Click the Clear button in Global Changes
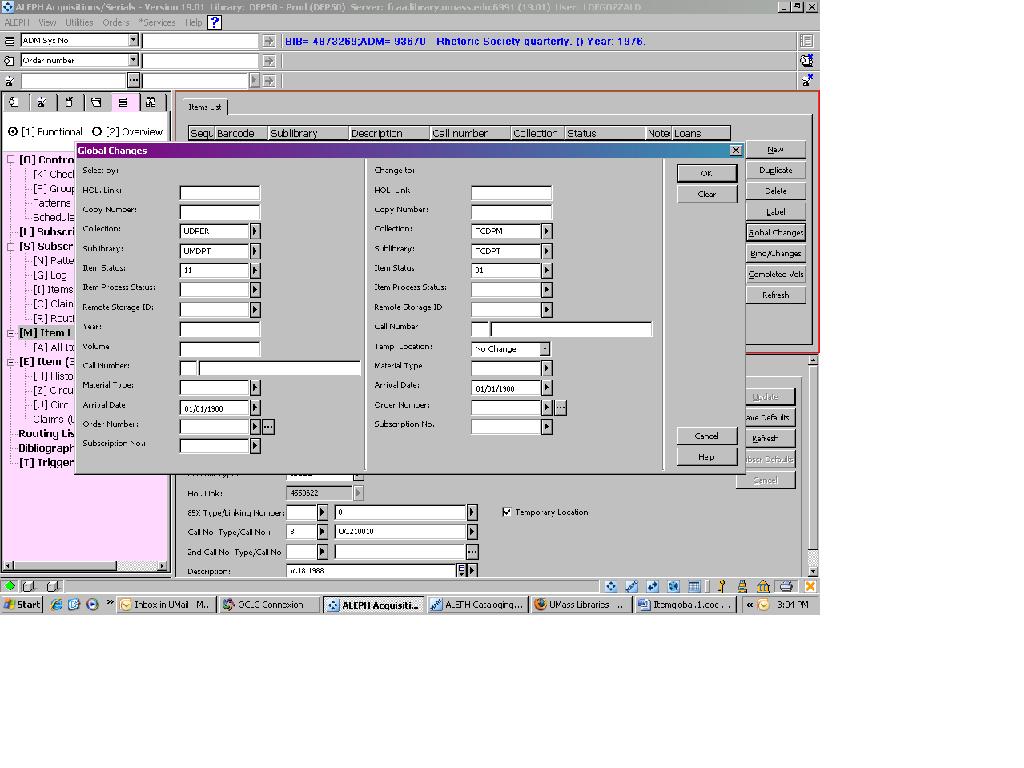Image resolution: width=1024 pixels, height=768 pixels. [x=706, y=194]
